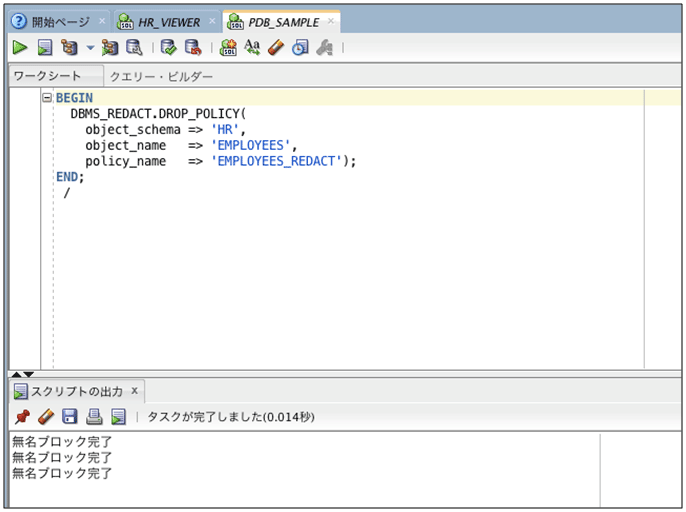Open the クエリー・ビルダー tab
This screenshot has width=686, height=512.
pos(161,77)
